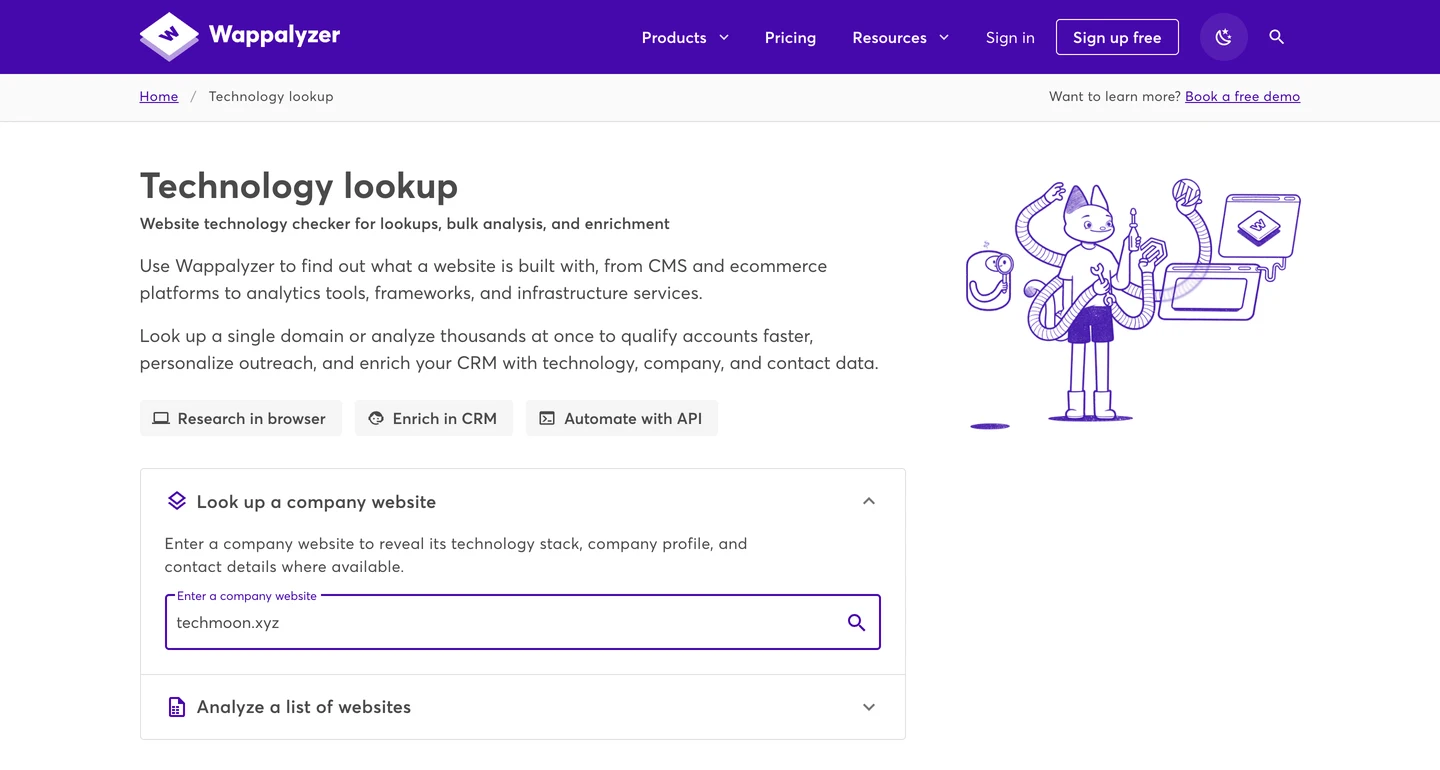Click the Technology lookup heading

[x=299, y=186]
